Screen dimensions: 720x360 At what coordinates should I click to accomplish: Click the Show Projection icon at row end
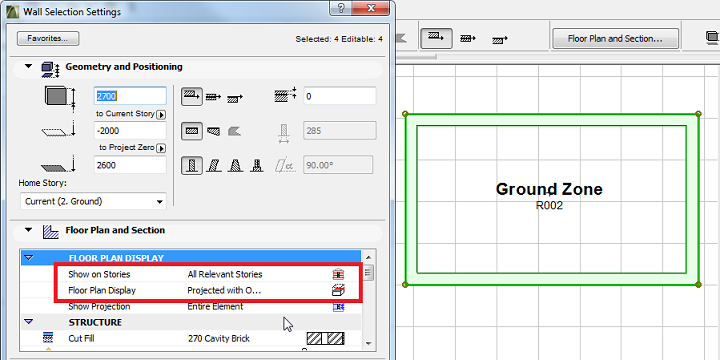pos(338,307)
